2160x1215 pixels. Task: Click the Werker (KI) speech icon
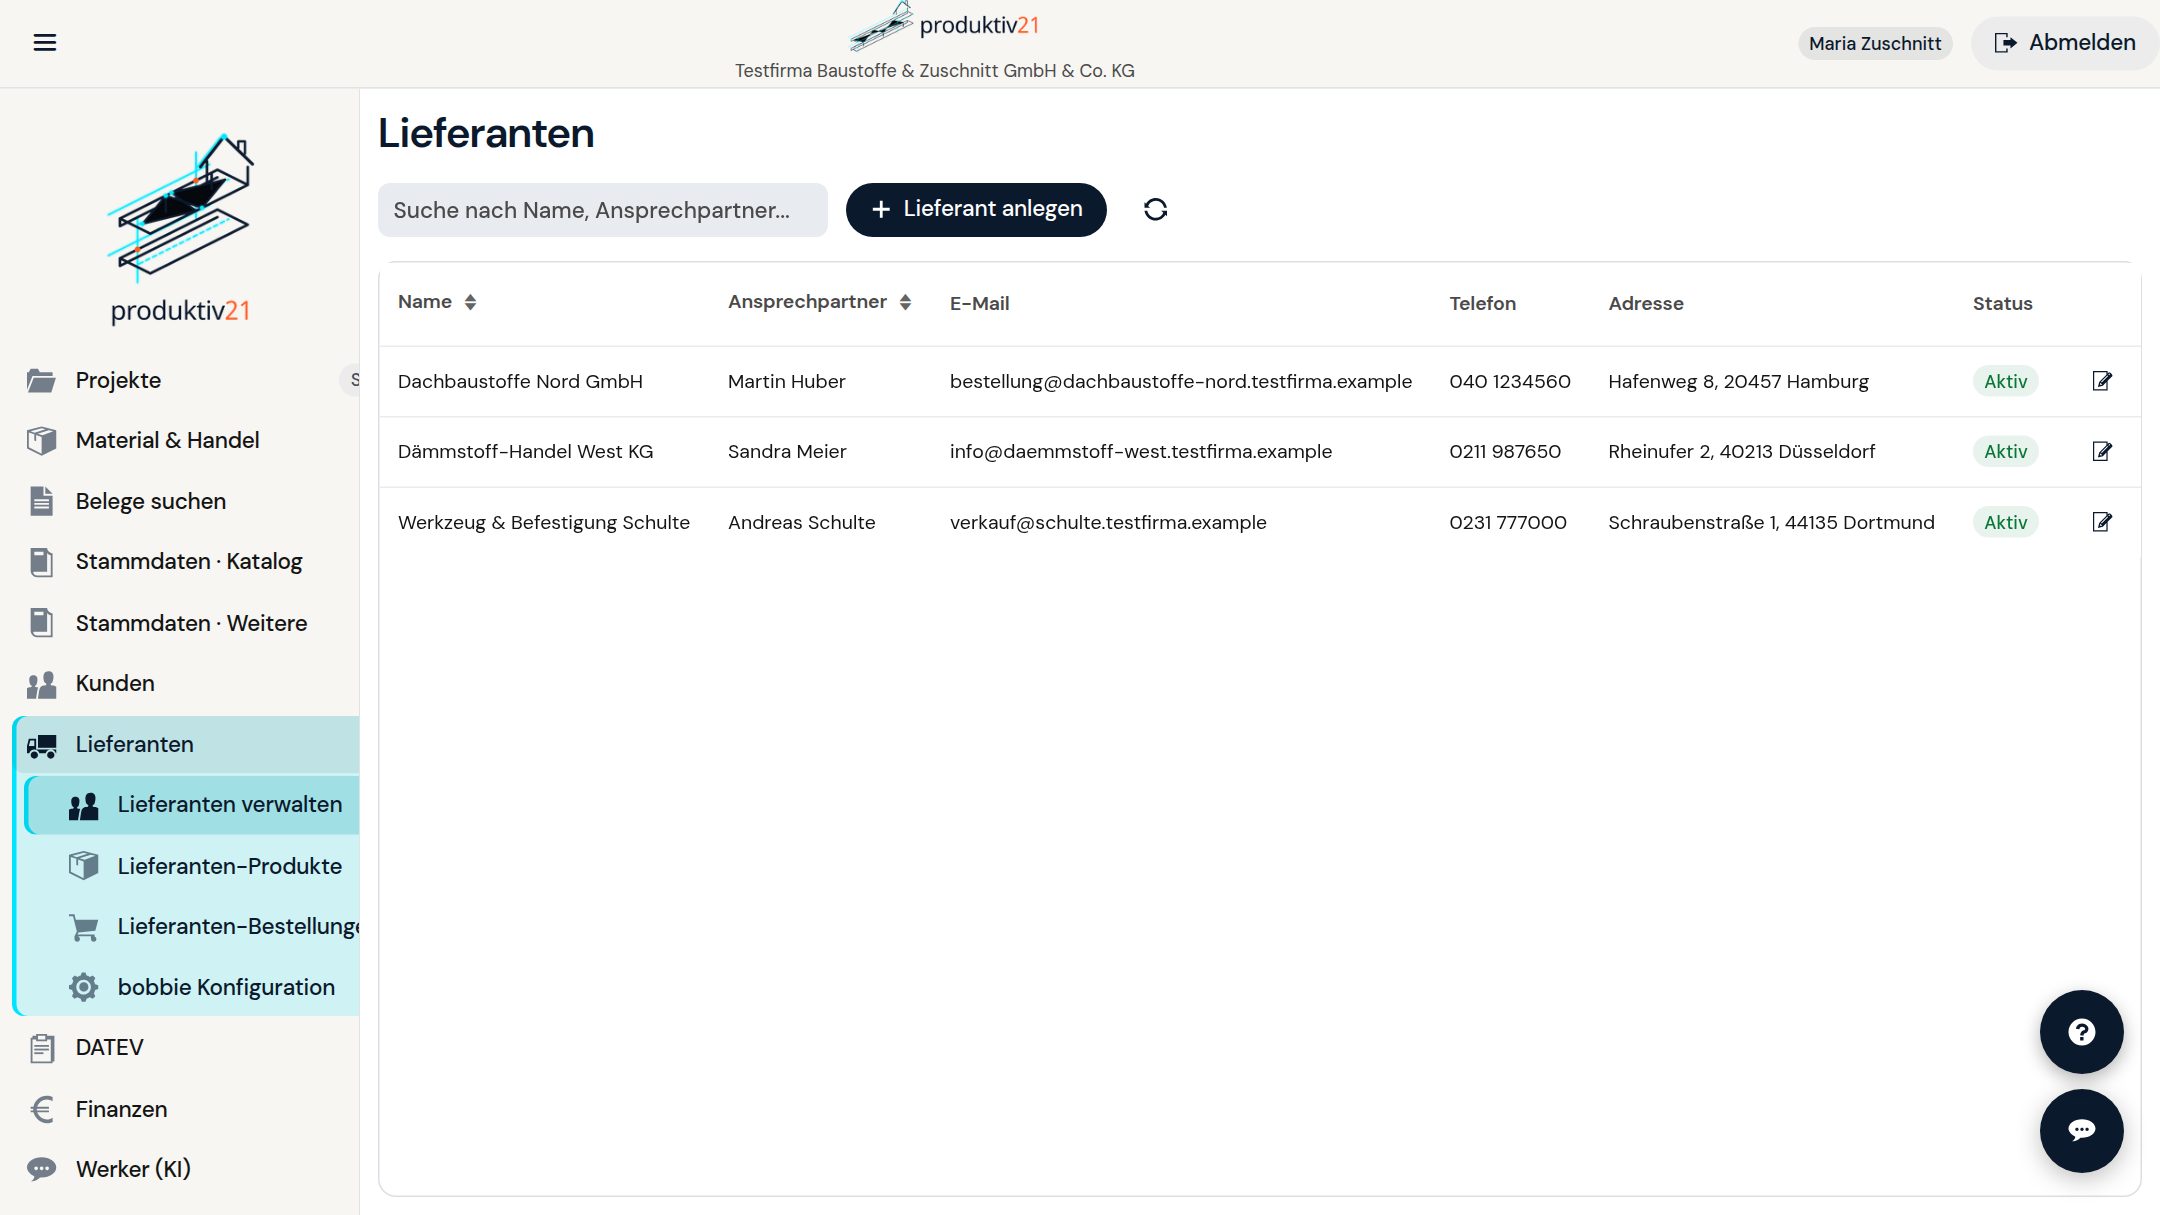(41, 1169)
